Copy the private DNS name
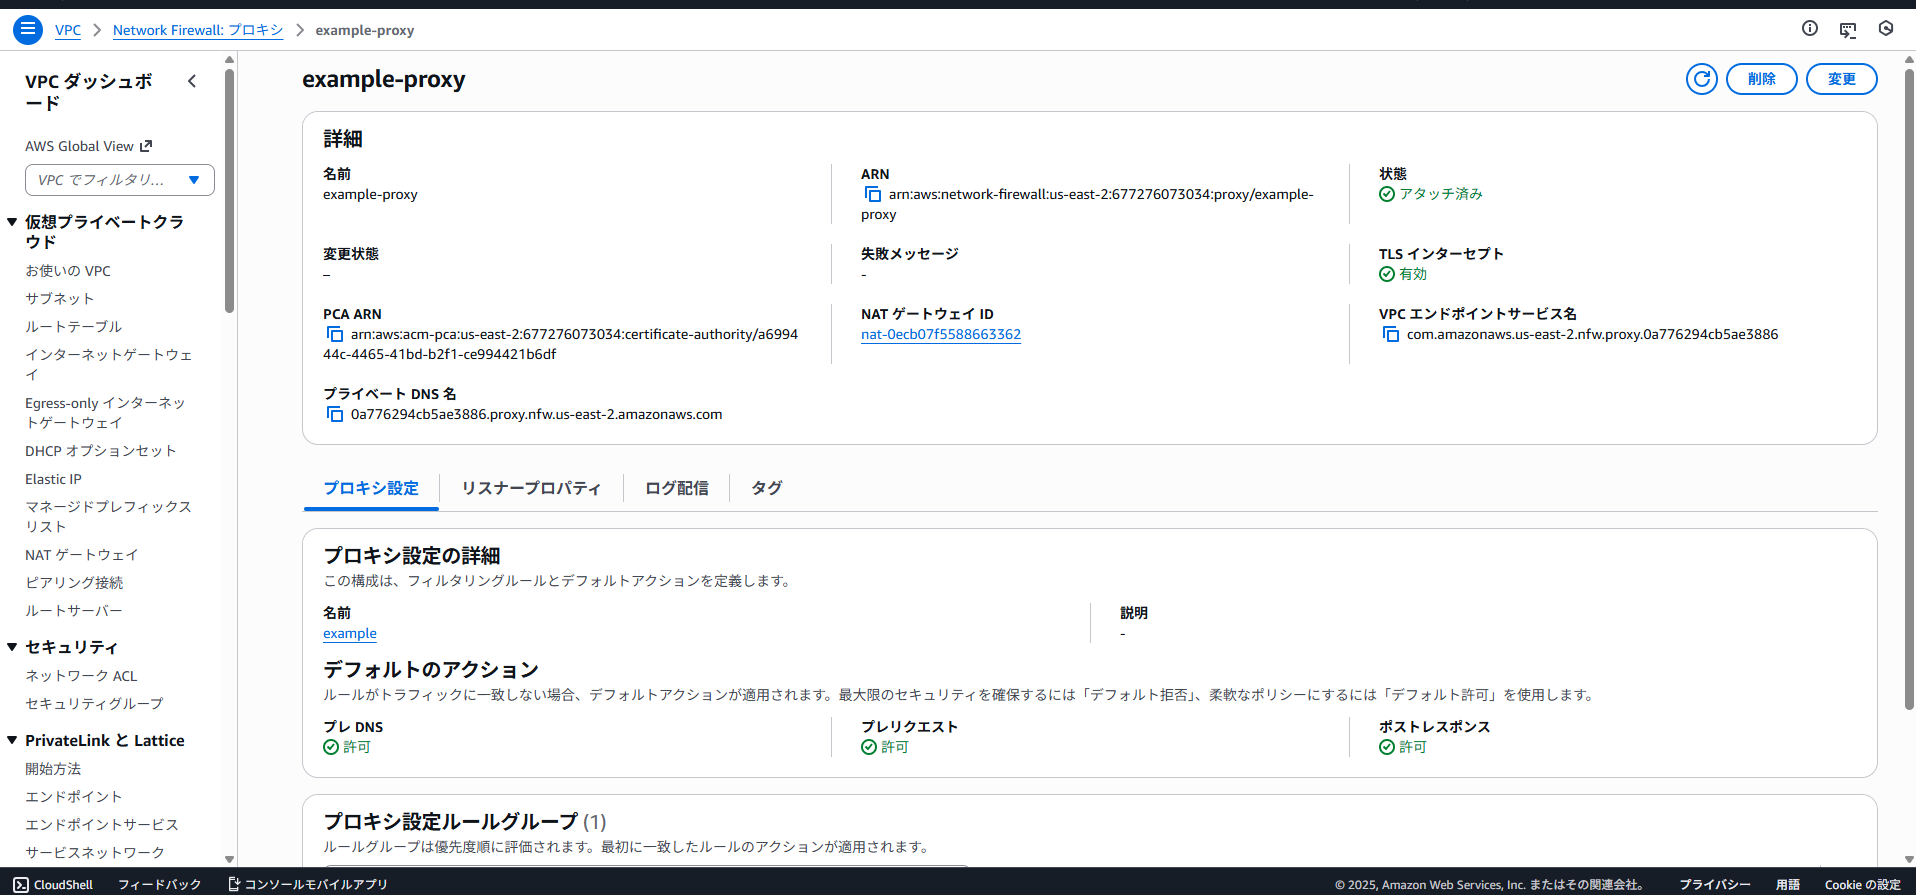Image resolution: width=1916 pixels, height=895 pixels. [334, 414]
